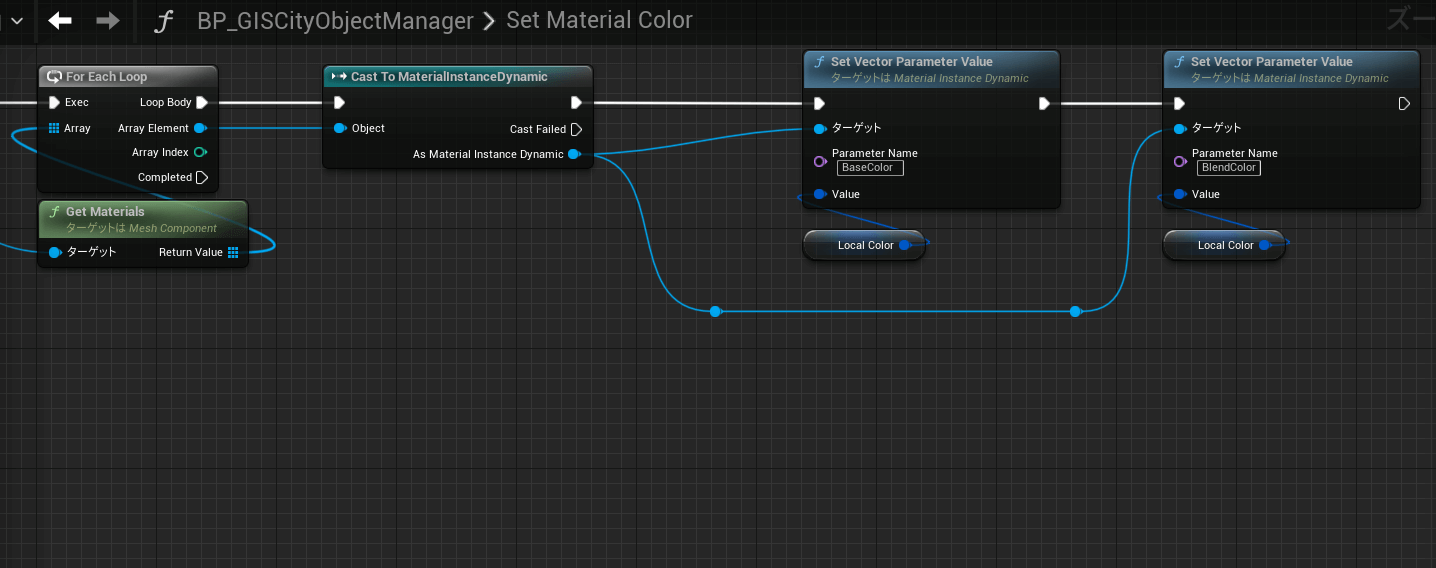Click the Array Index output pin
Screen dimensions: 1436x568
click(200, 153)
